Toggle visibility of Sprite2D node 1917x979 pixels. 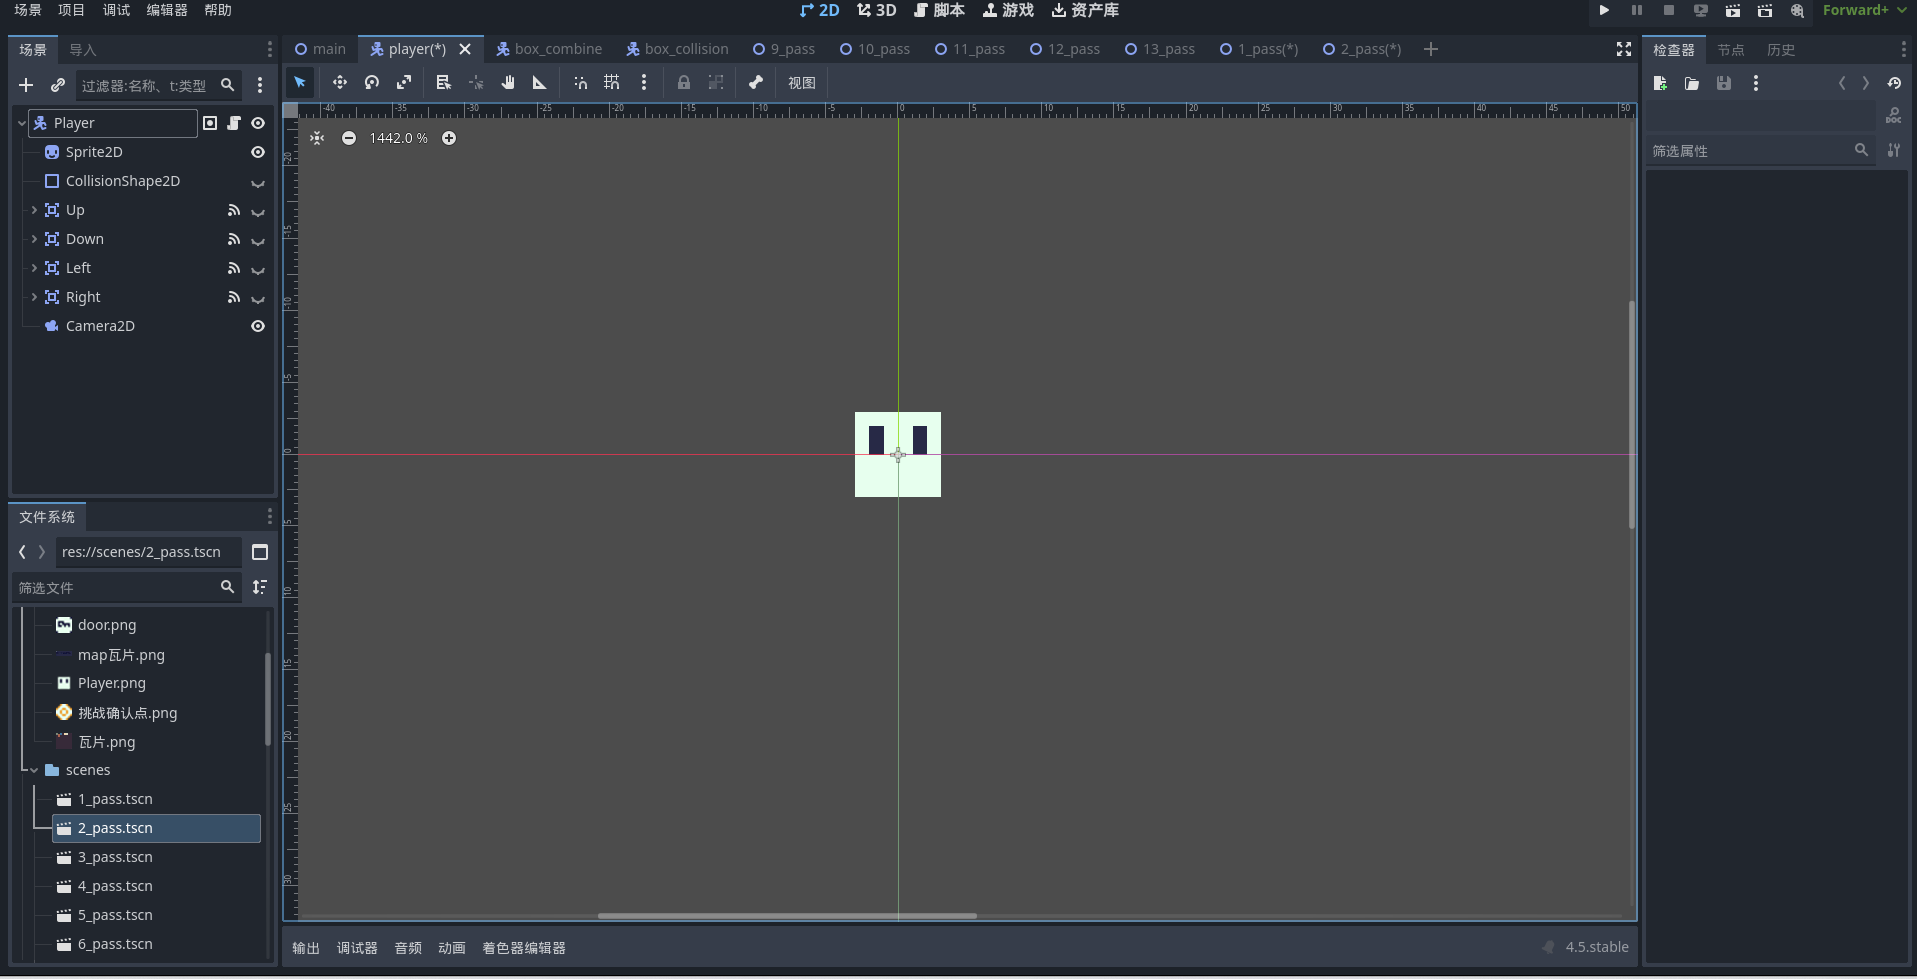pos(258,152)
